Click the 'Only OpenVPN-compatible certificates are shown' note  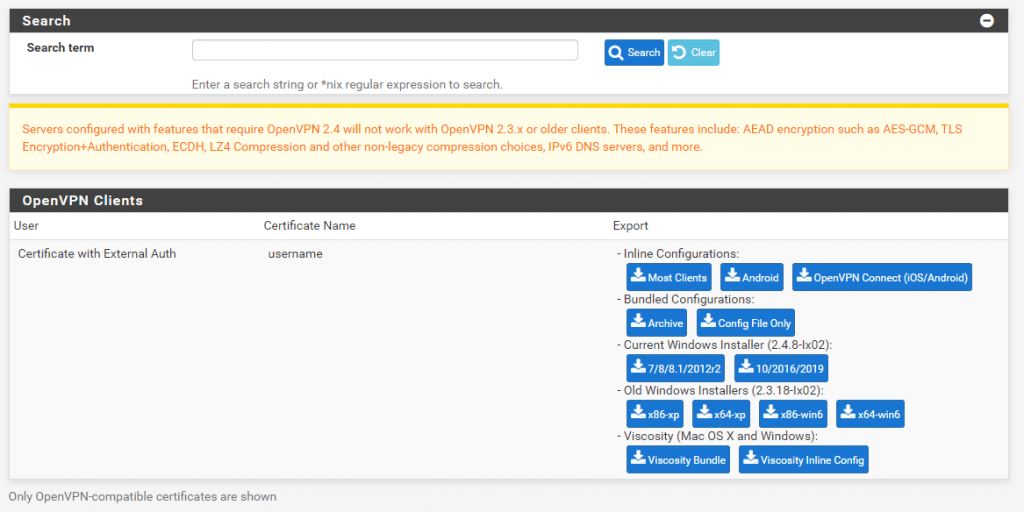[x=142, y=497]
